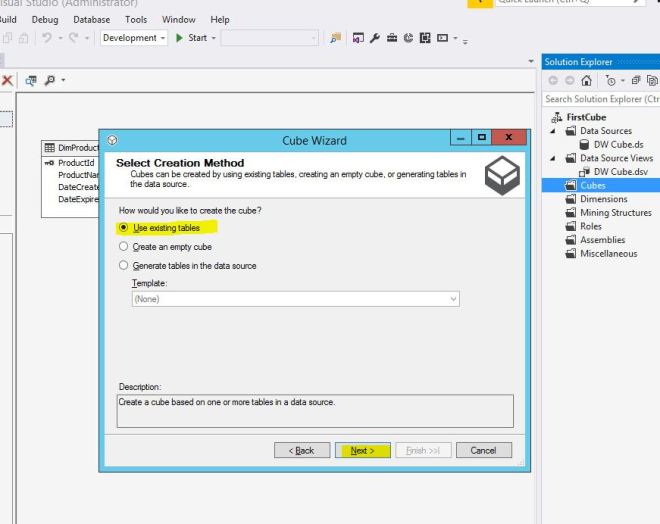Click the Search Solution Explorer field
This screenshot has width=660, height=524.
point(600,99)
